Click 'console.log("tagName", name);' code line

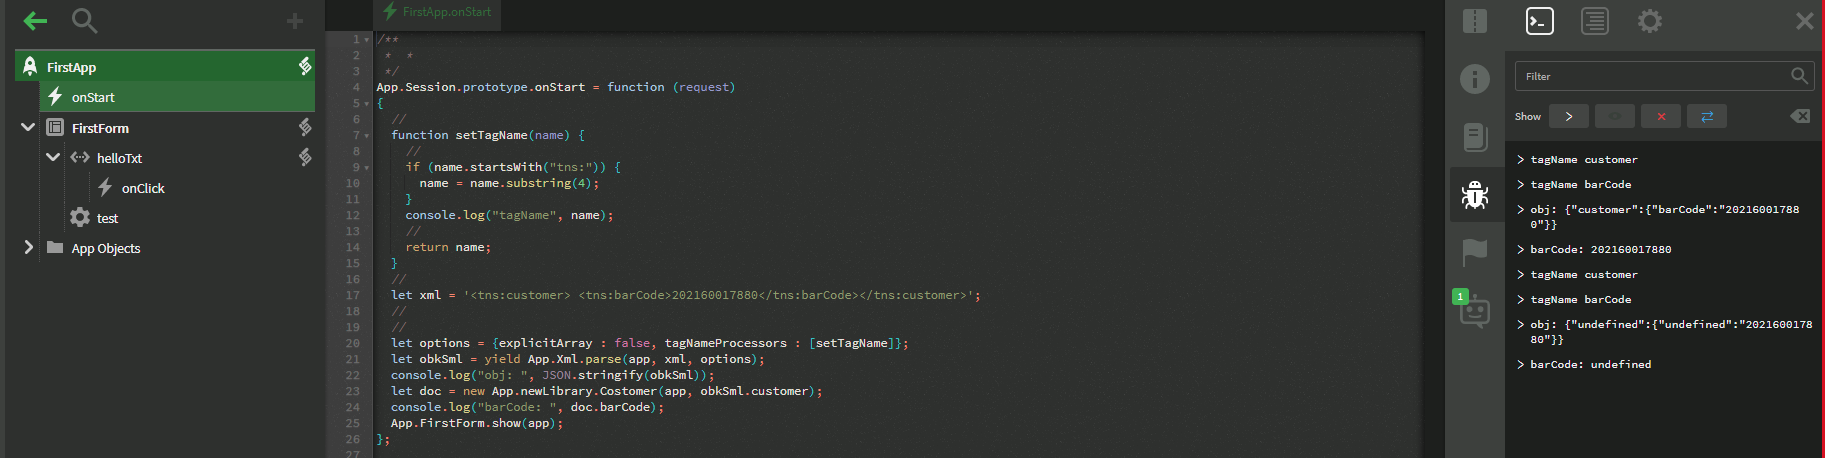click(509, 216)
